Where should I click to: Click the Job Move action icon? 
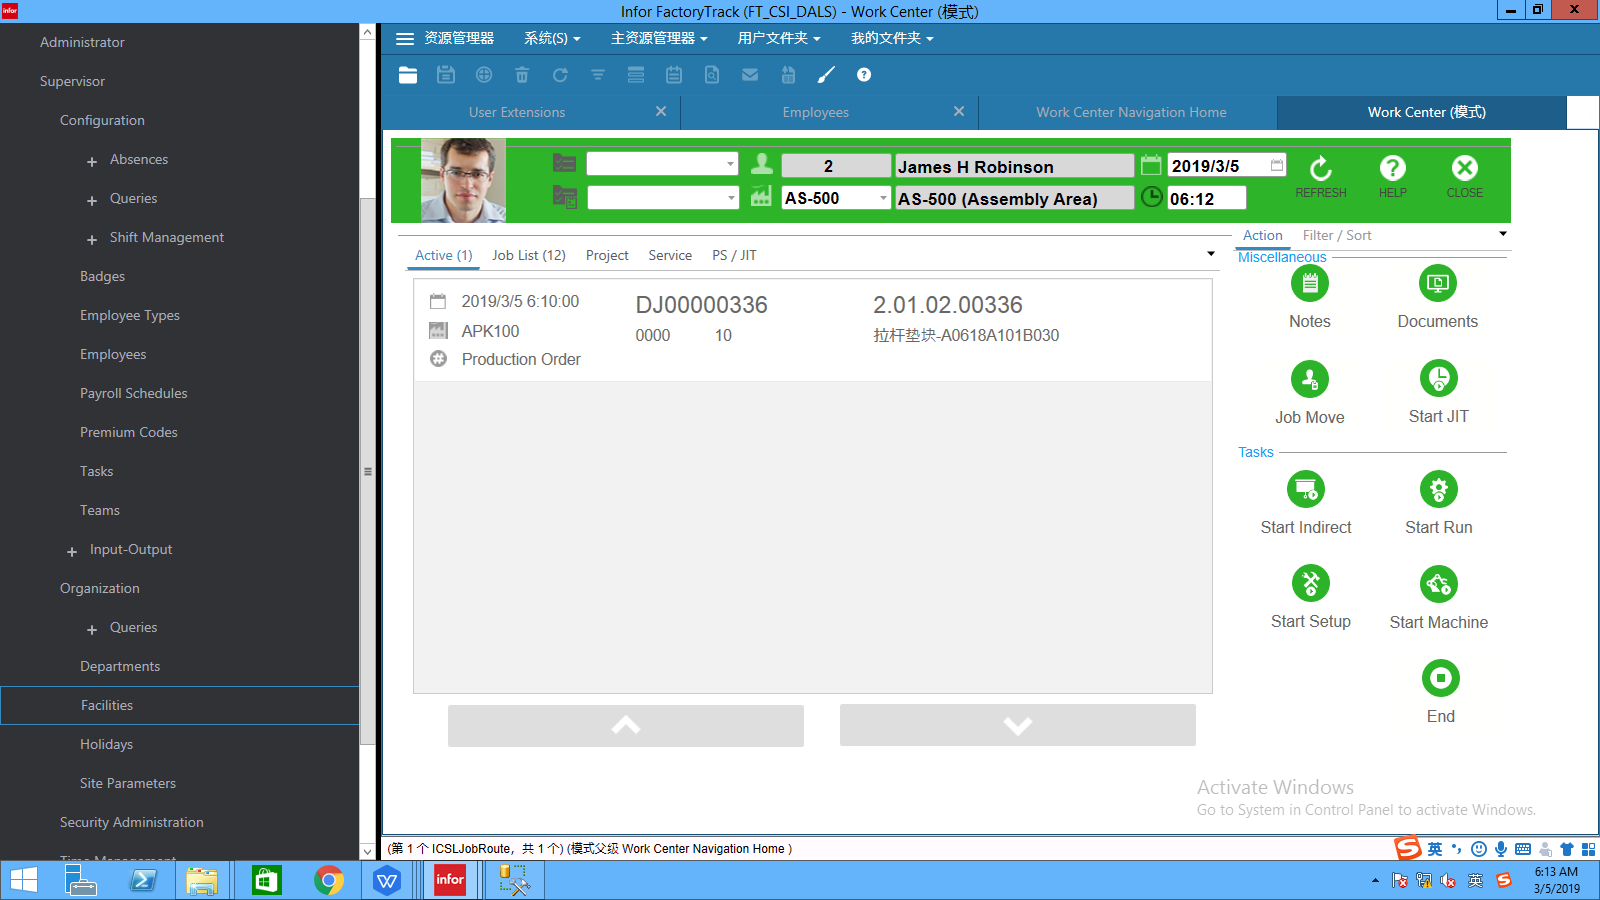click(x=1310, y=380)
